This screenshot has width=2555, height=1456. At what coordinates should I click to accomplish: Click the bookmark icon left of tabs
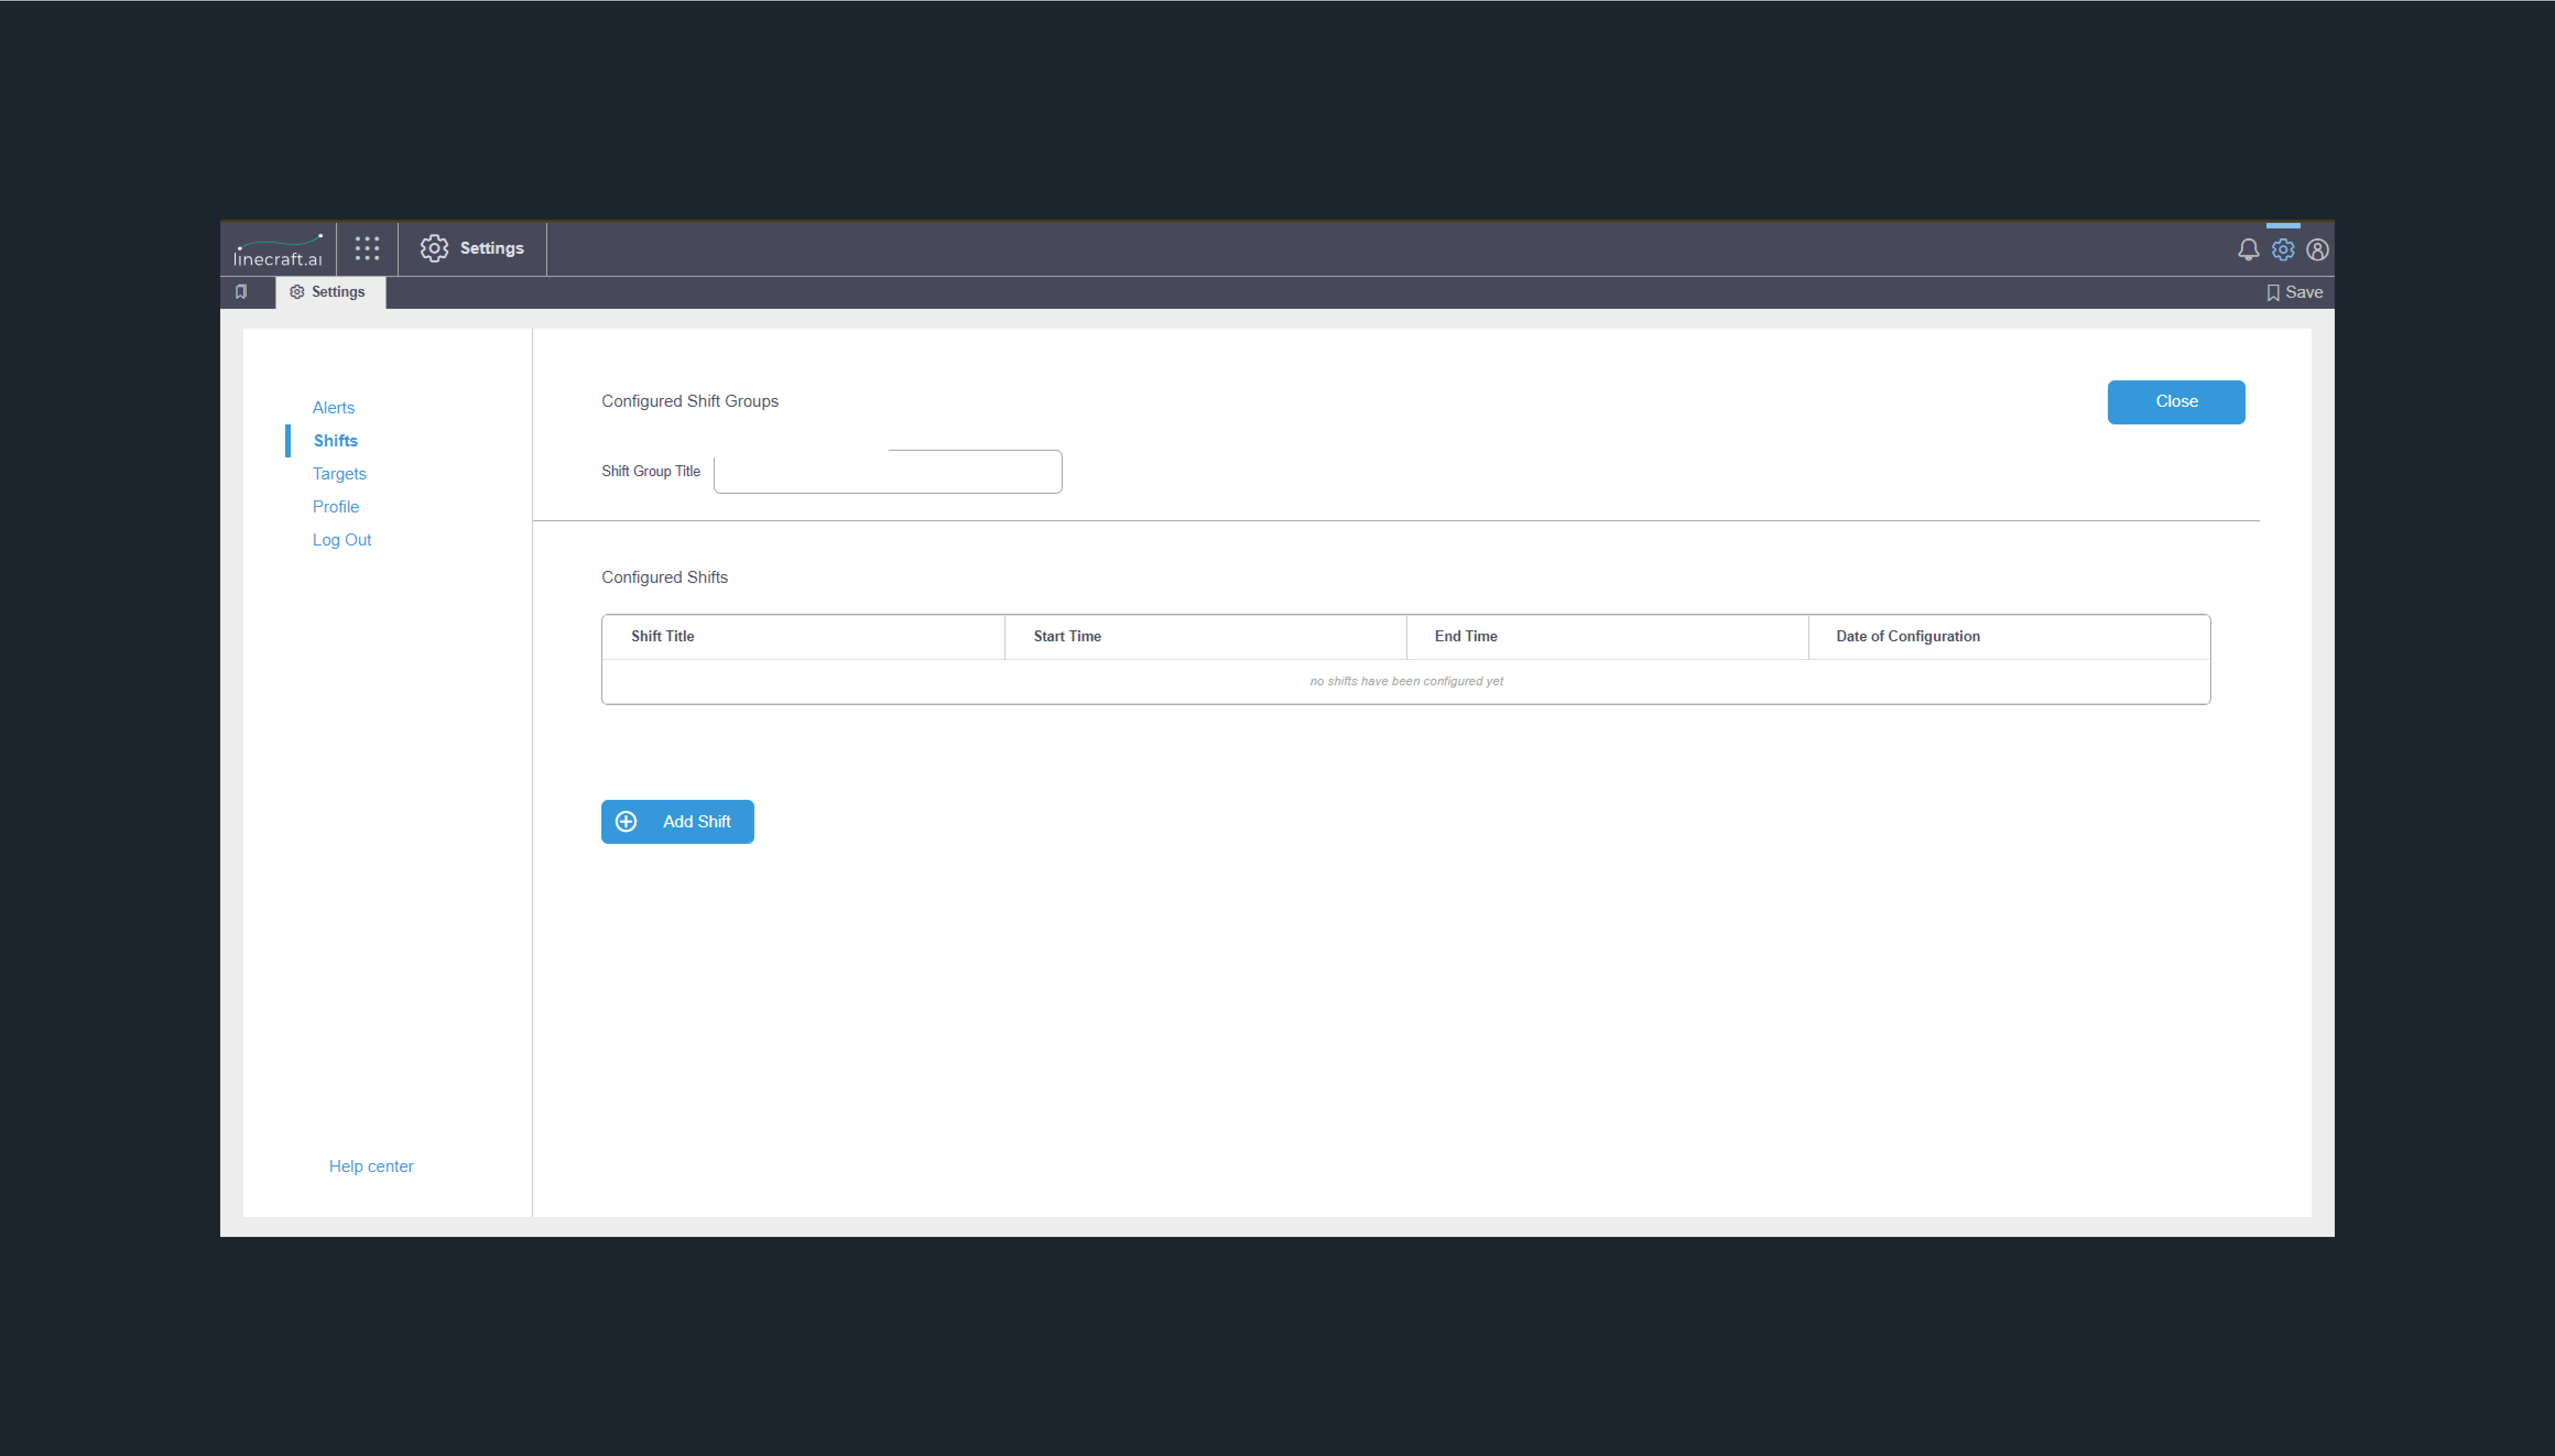tap(241, 292)
